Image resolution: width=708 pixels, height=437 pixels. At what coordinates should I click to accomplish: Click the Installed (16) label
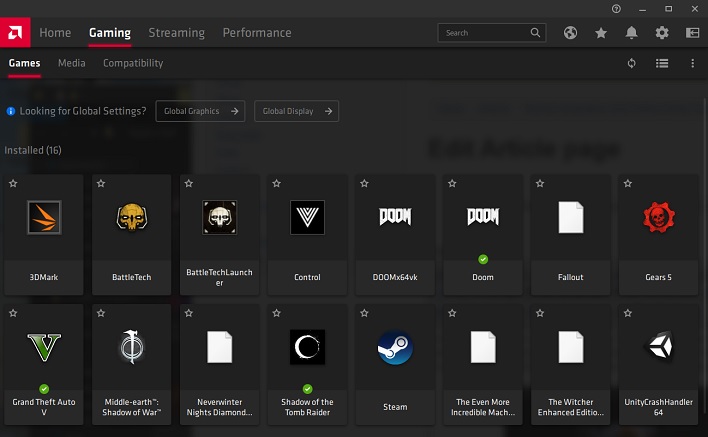(33, 150)
